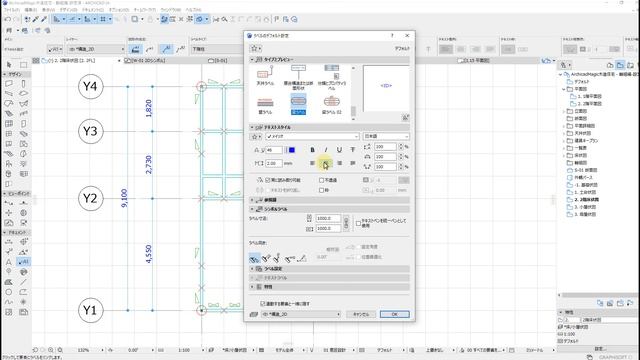The width and height of the screenshot is (640, 360).
Task: Click the help question mark in dialog
Action: (392, 36)
